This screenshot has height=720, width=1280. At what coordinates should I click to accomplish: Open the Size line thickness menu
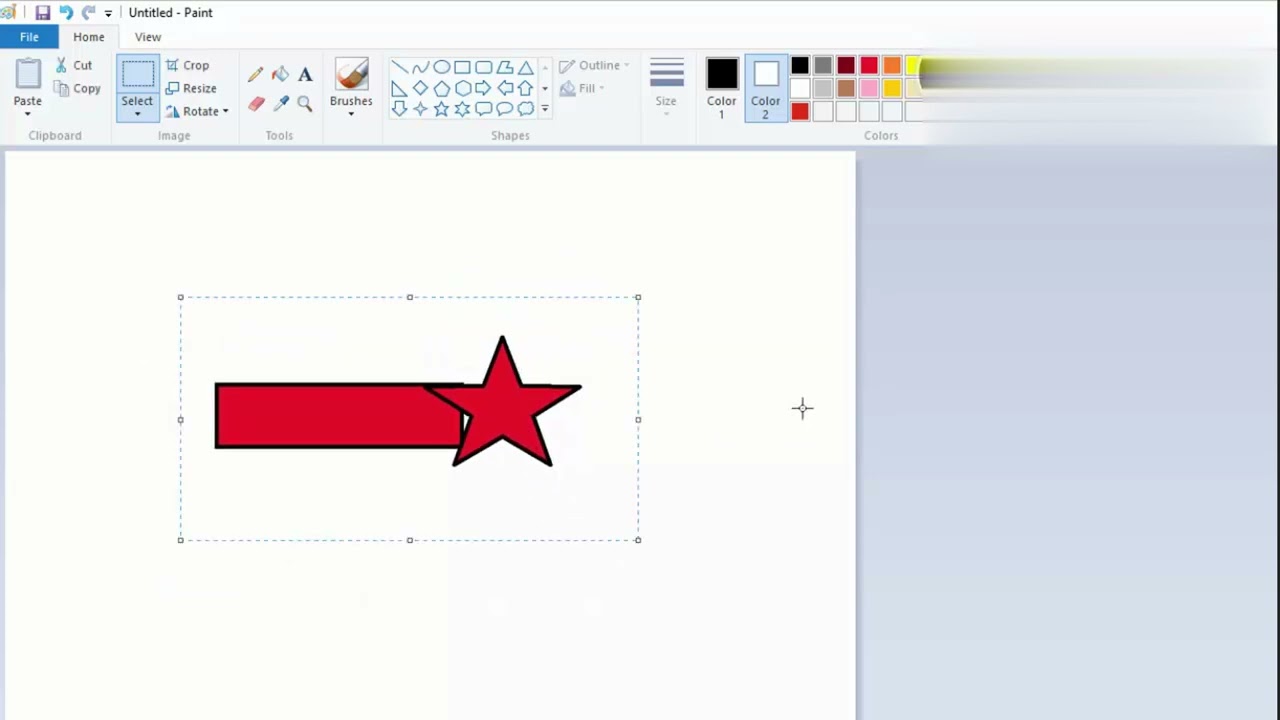666,87
